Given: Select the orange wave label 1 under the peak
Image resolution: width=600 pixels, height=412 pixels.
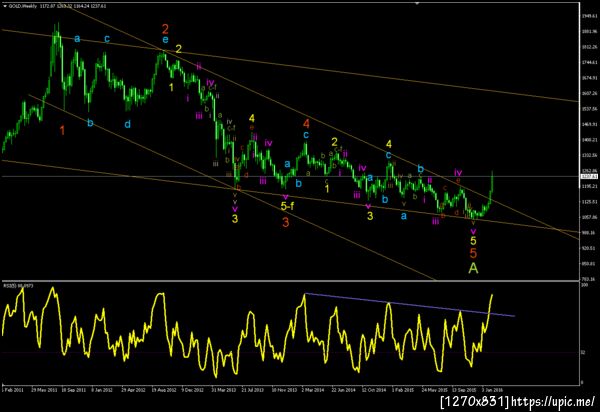Looking at the screenshot, I should tap(62, 130).
